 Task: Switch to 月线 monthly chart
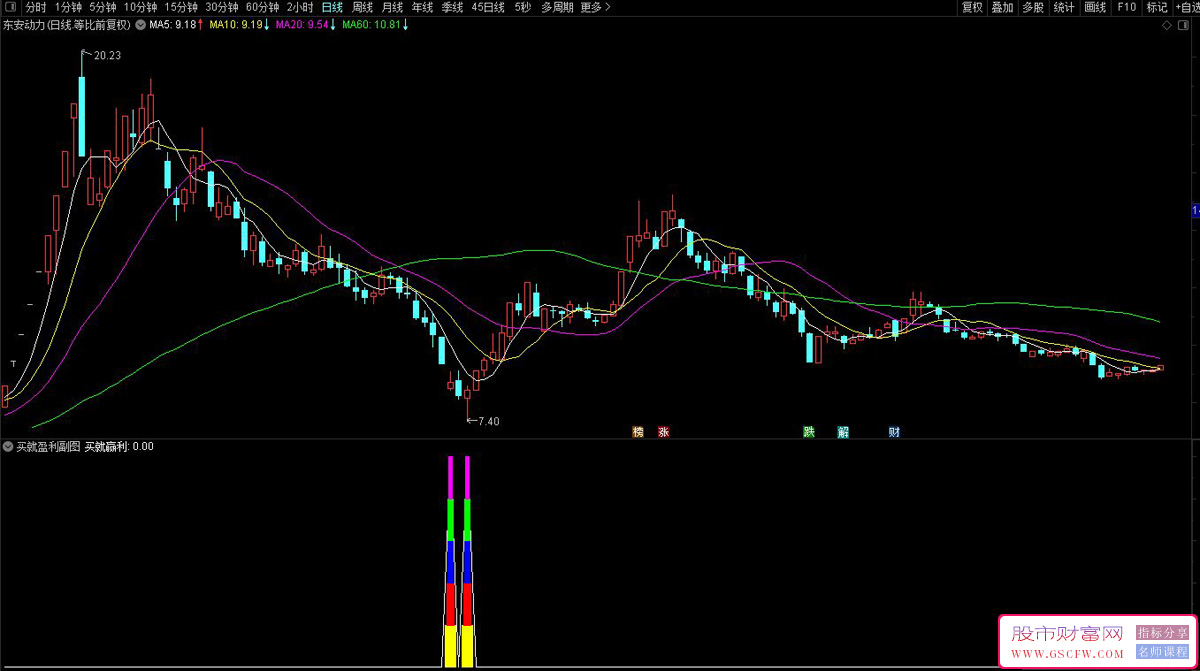click(392, 7)
